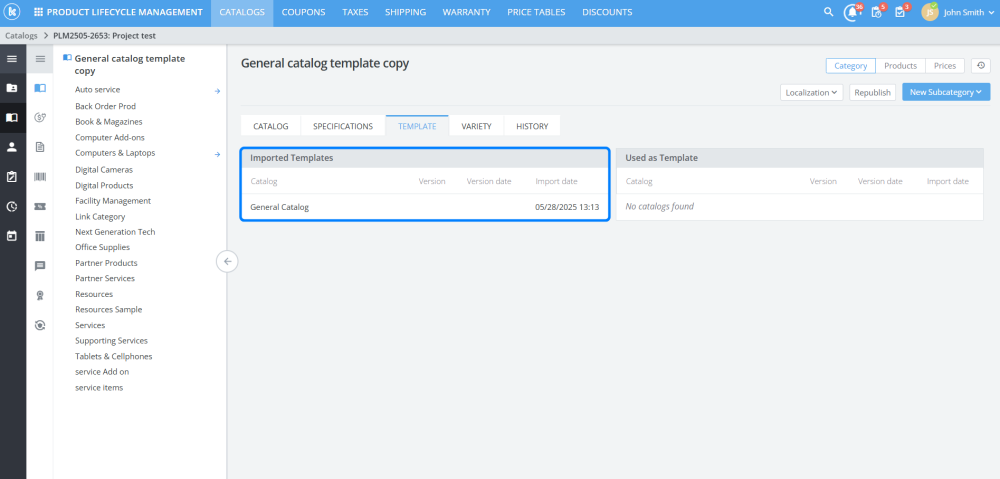Select the service Add on category
This screenshot has width=1000, height=479.
(102, 372)
